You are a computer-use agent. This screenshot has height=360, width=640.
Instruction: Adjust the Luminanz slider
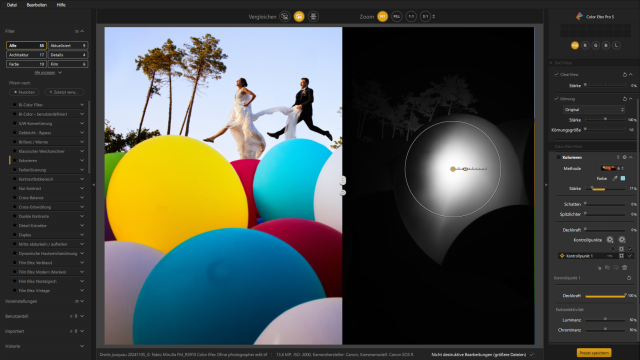[605, 320]
